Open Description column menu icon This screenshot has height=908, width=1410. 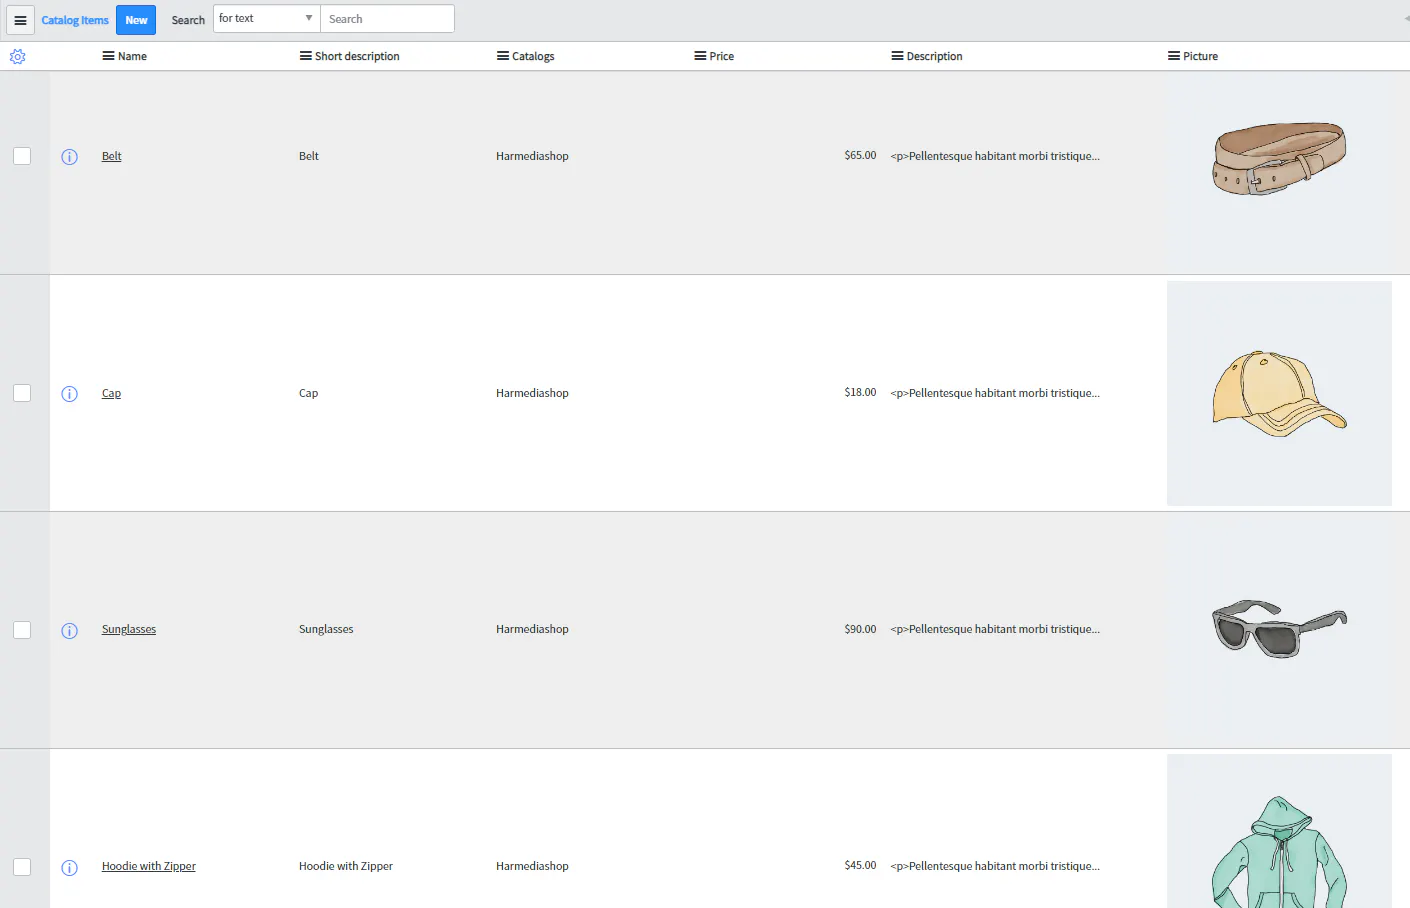(x=897, y=56)
